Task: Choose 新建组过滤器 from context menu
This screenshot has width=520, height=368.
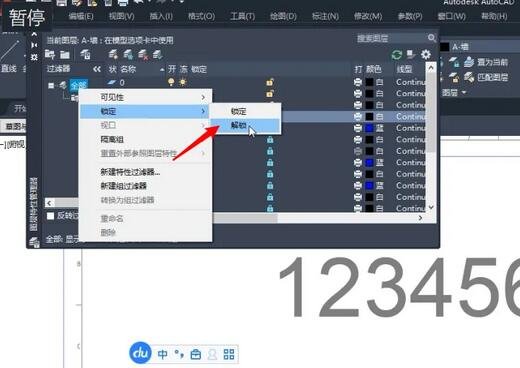Action: click(x=124, y=186)
